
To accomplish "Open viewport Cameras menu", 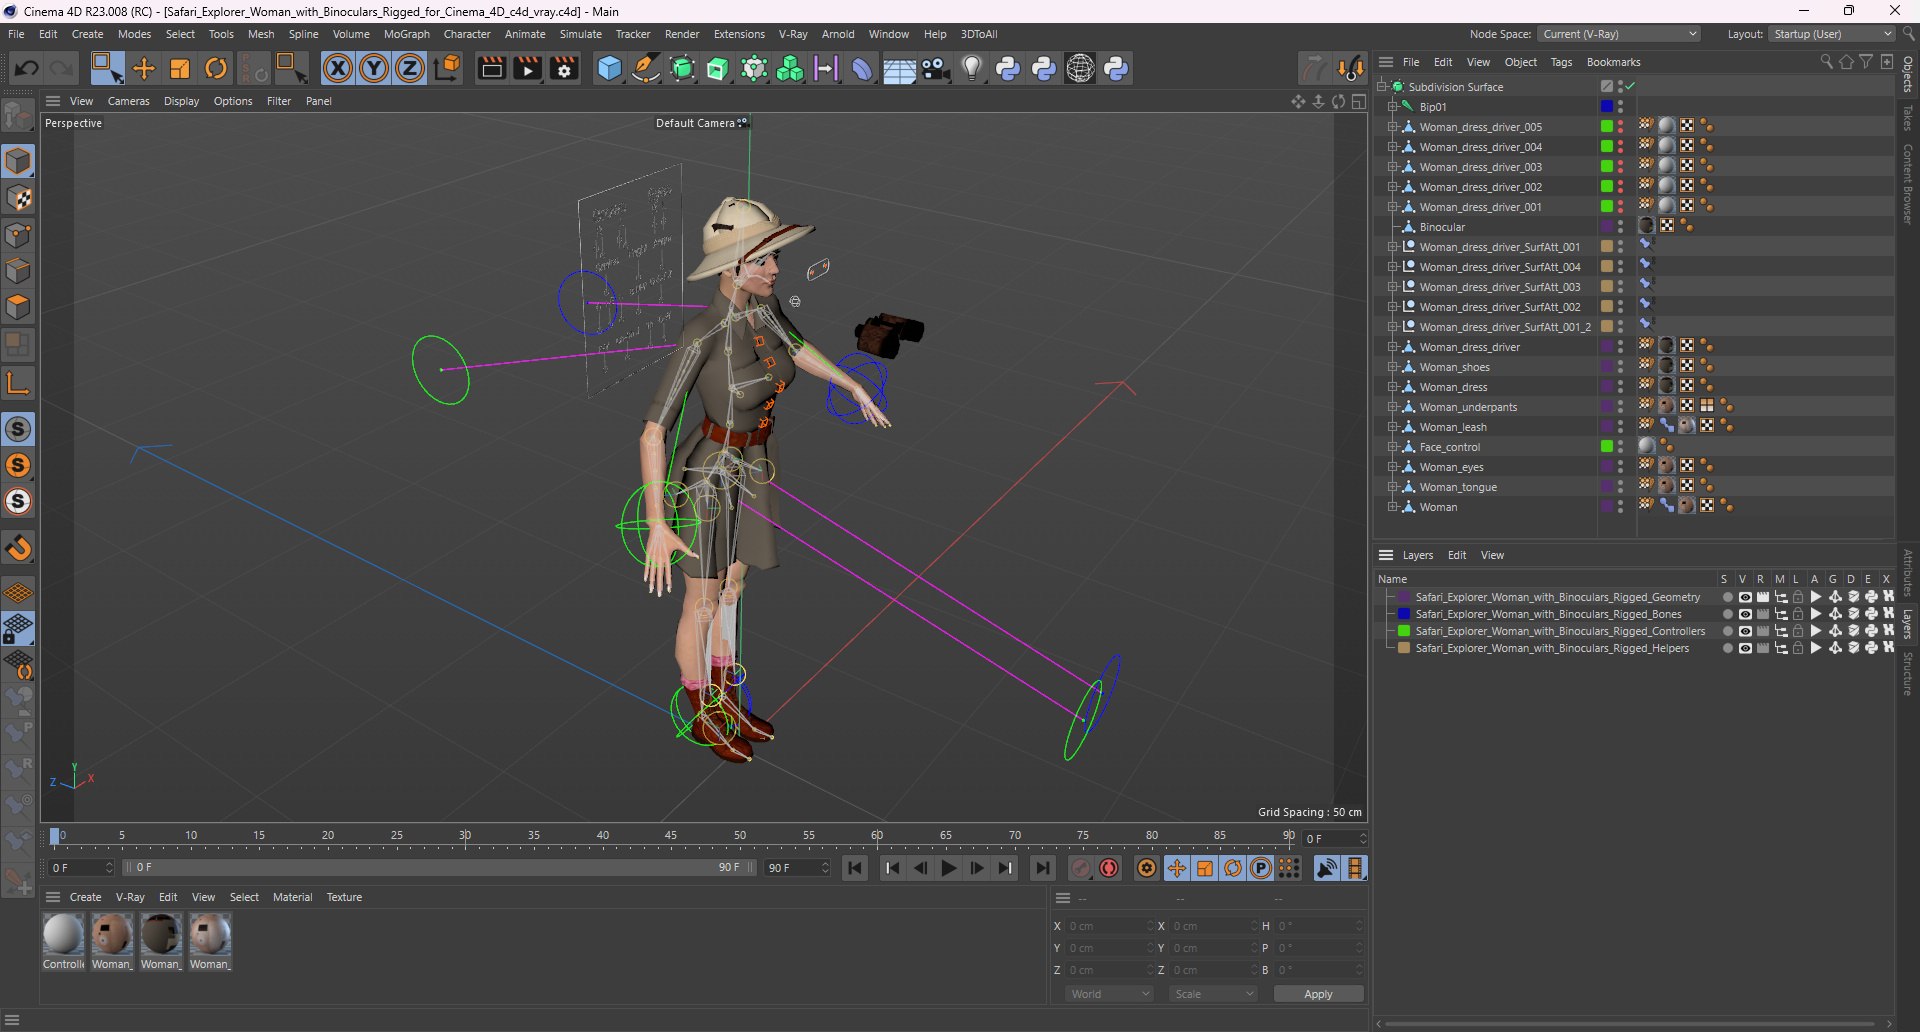I will click(128, 101).
